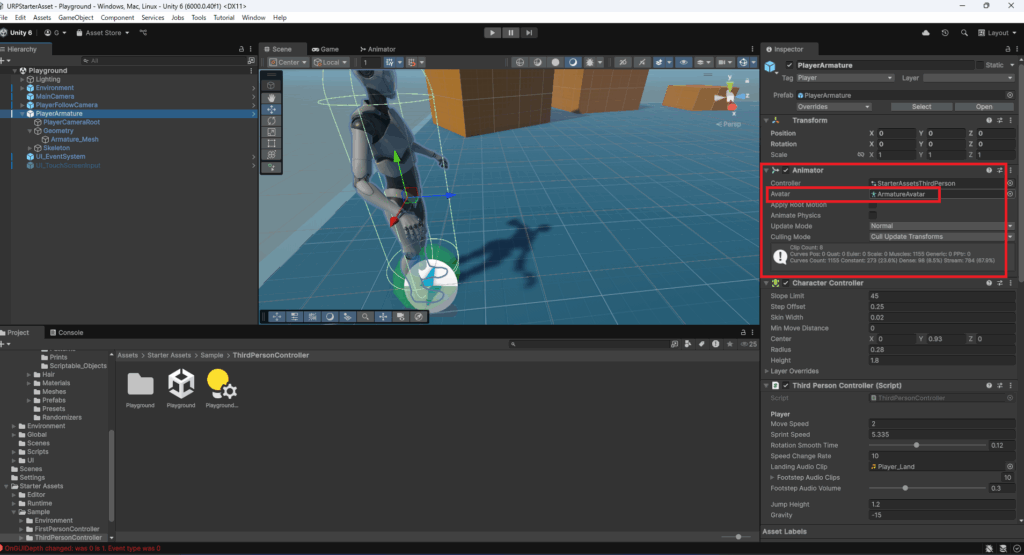Select the Scale tool in Scene toolbar

tap(271, 132)
